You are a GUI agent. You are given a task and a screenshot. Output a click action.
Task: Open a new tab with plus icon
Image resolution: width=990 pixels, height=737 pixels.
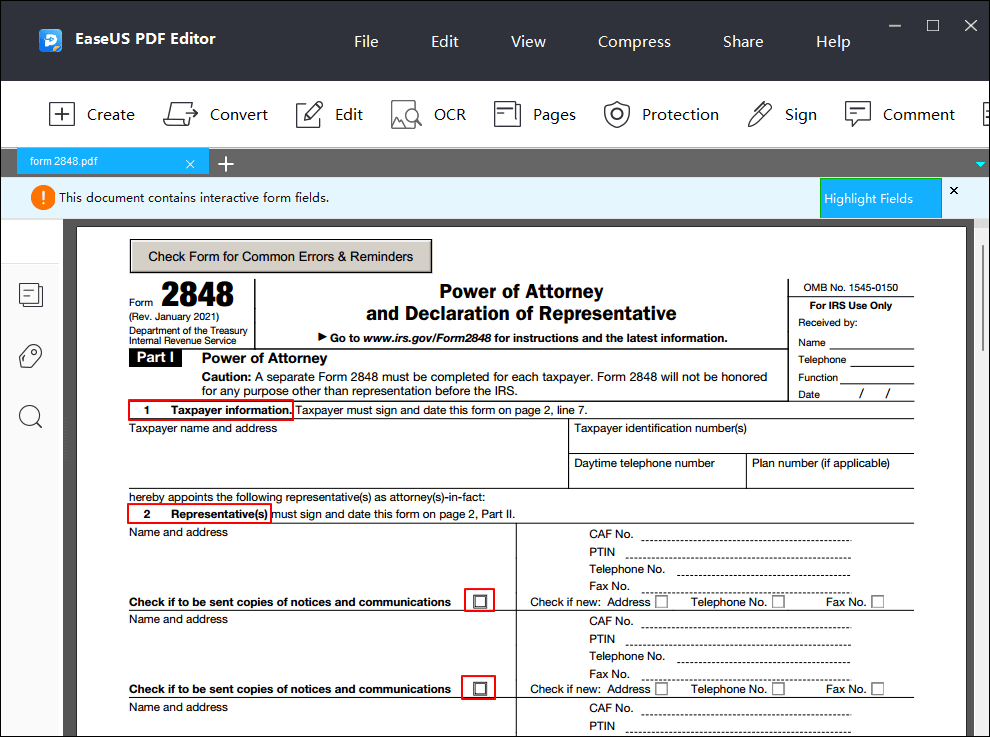tap(225, 164)
